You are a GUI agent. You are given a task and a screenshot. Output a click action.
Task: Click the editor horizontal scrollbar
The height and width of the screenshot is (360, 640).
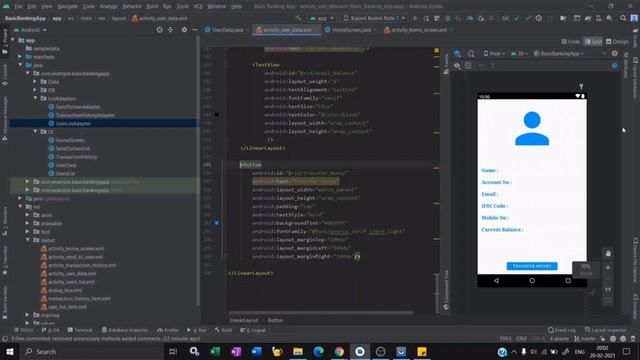coord(320,313)
